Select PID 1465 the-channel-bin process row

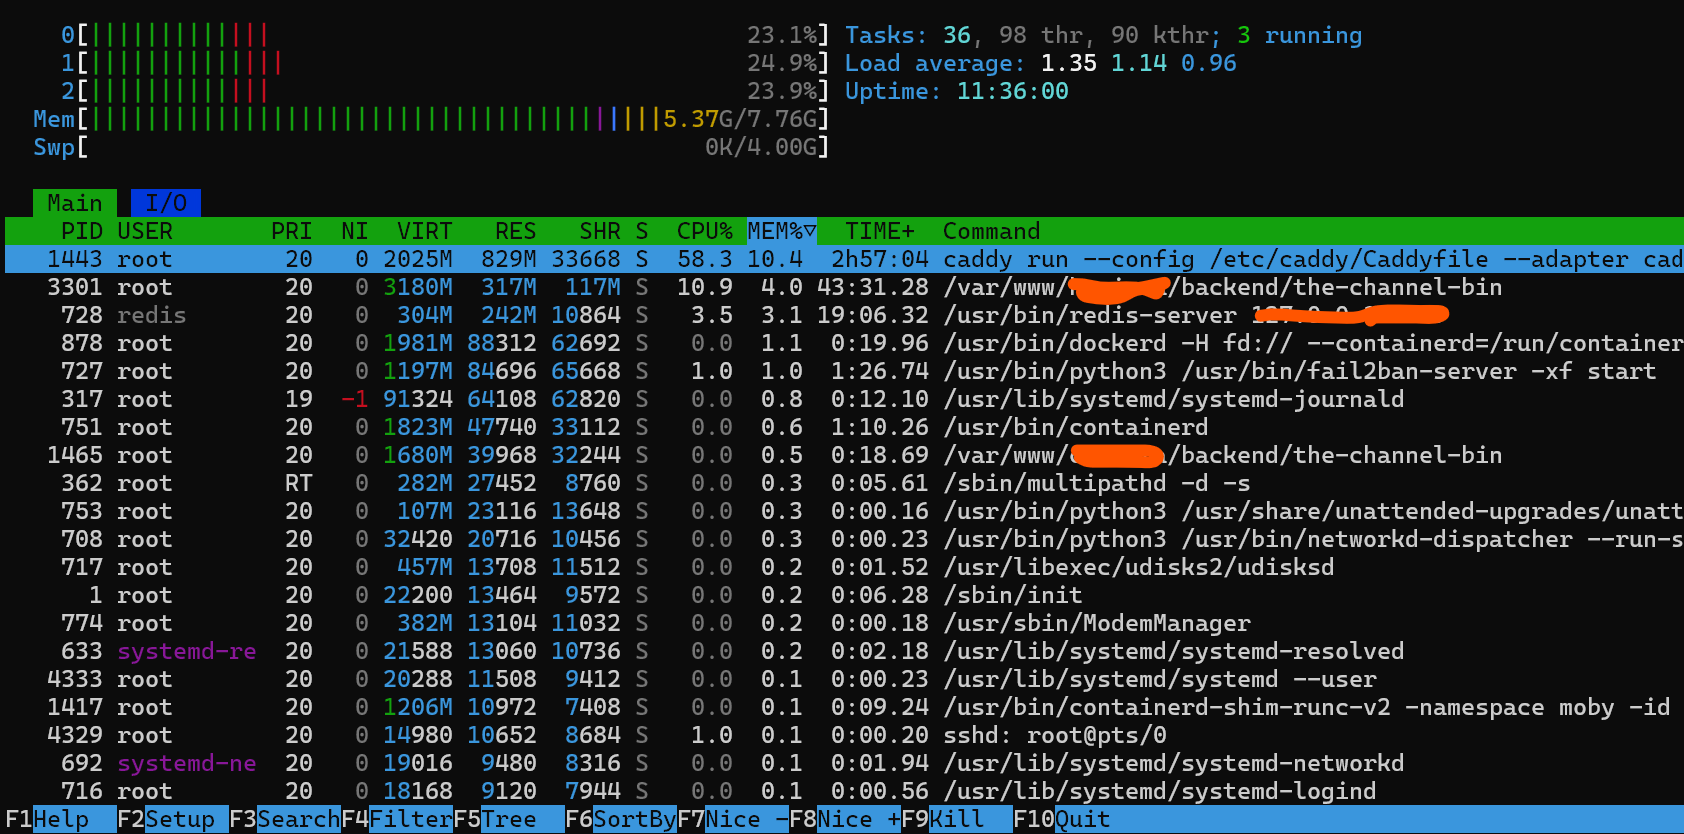844,455
